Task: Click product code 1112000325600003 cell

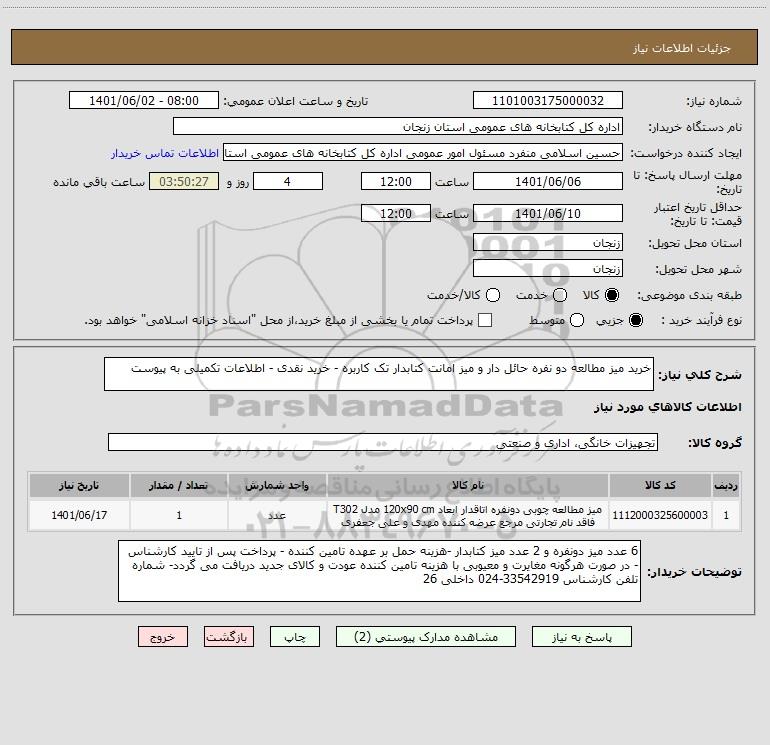Action: pyautogui.click(x=660, y=515)
